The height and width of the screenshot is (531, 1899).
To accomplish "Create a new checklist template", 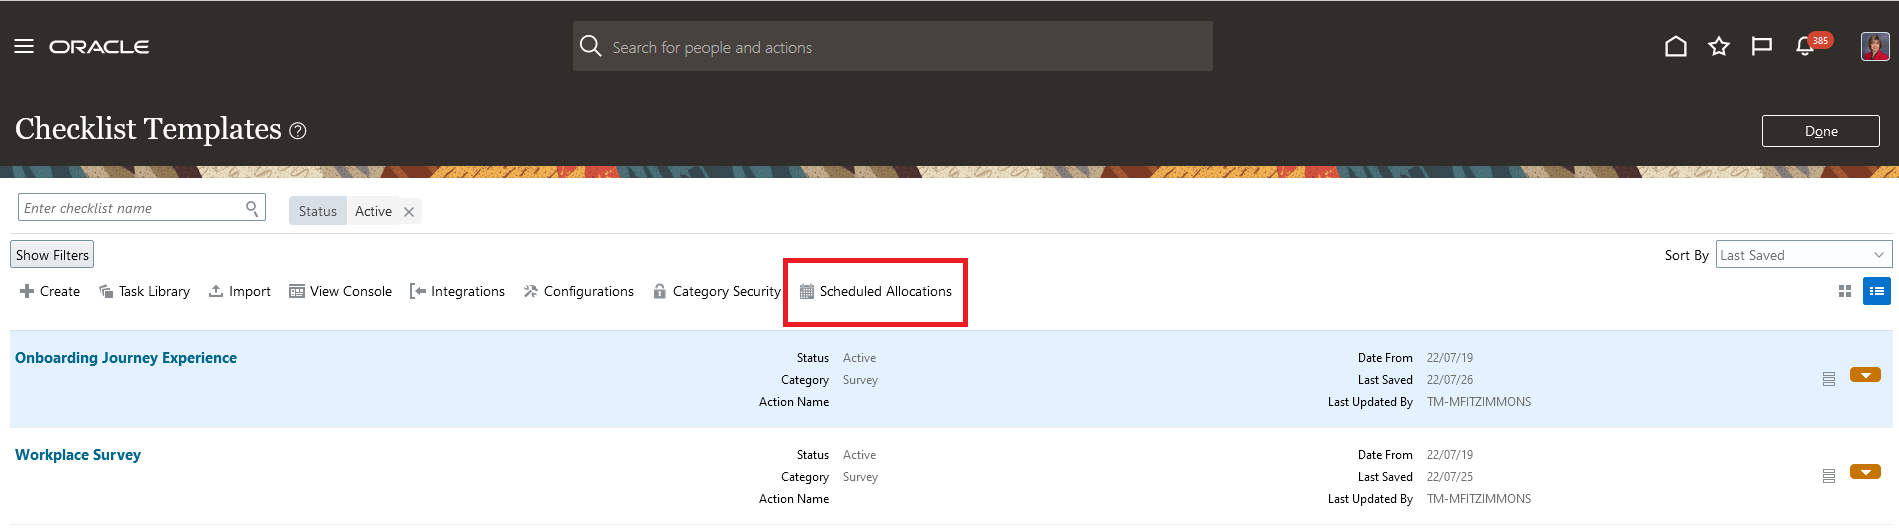I will pos(50,292).
